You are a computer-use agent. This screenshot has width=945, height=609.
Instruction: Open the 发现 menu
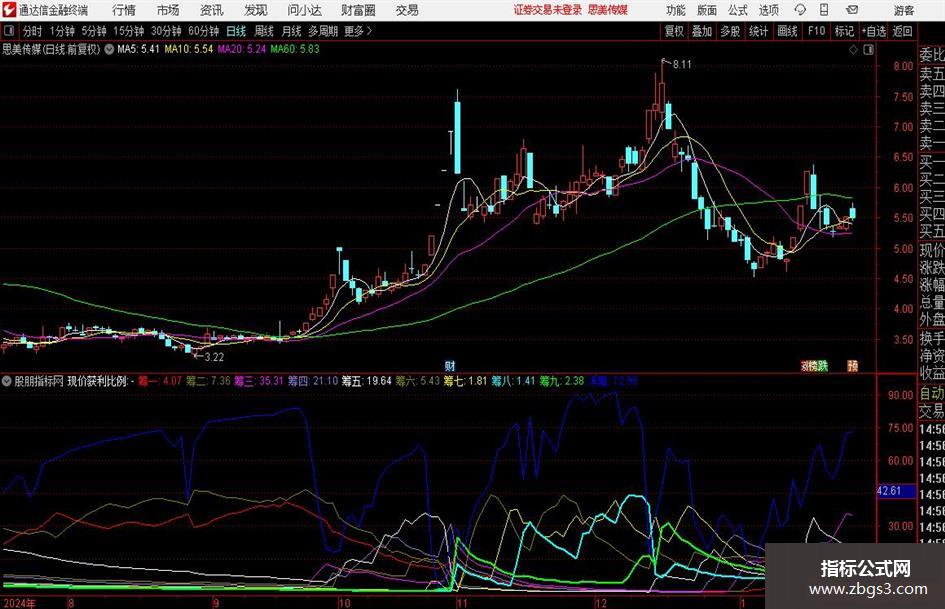(x=256, y=10)
